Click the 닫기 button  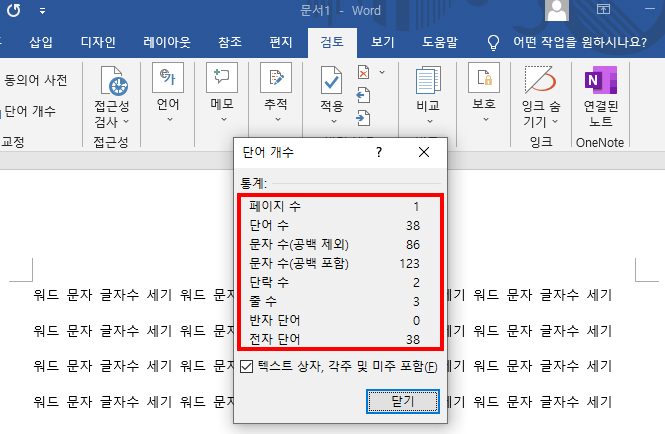(x=402, y=401)
